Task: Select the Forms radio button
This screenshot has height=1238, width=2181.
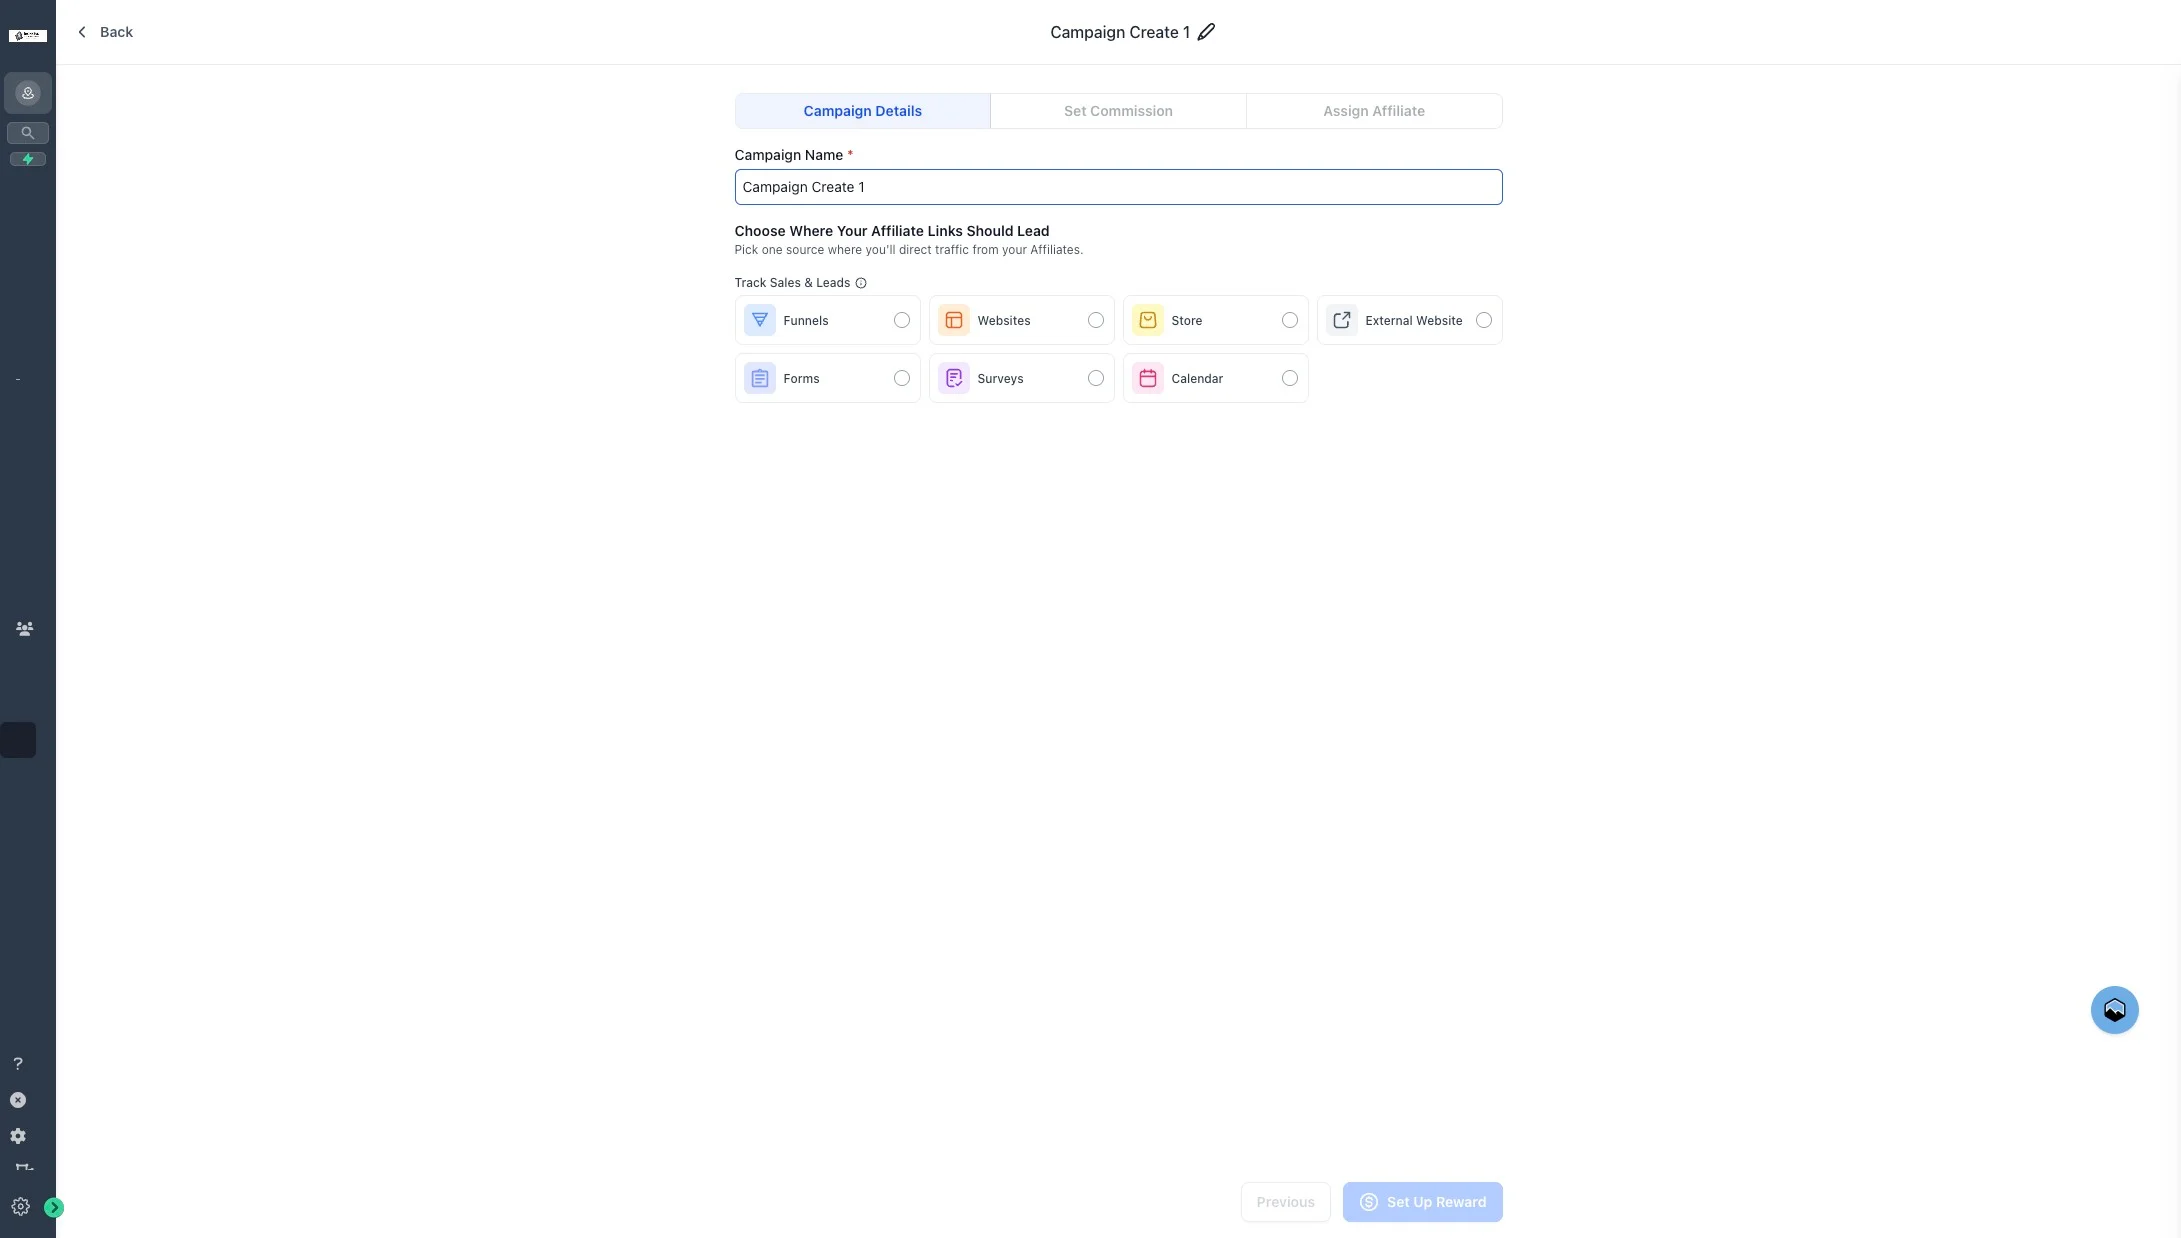Action: pos(902,378)
